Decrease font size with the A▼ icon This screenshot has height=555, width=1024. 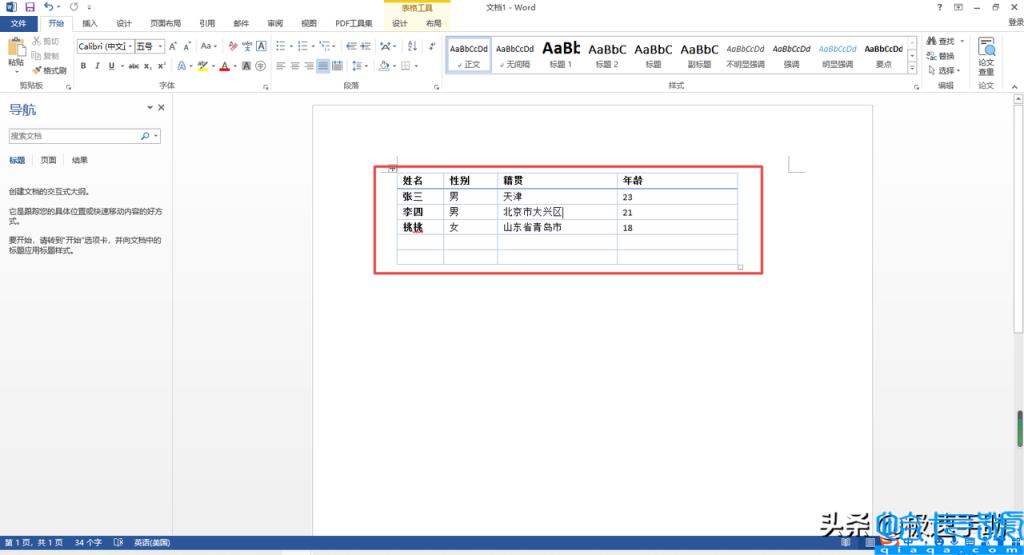(x=187, y=46)
